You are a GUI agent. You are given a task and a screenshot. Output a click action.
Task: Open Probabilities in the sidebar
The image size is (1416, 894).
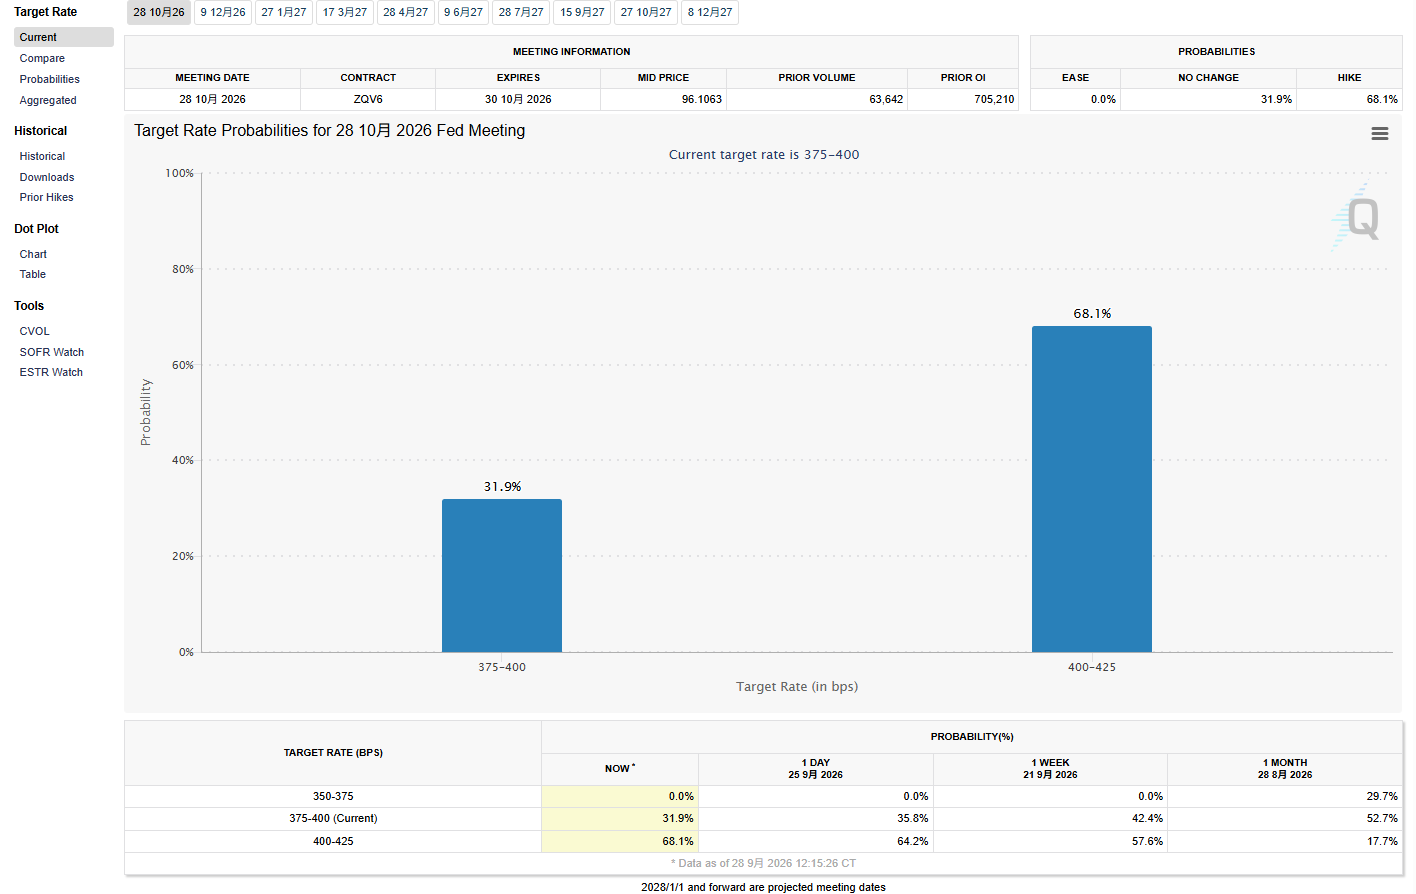pos(50,79)
